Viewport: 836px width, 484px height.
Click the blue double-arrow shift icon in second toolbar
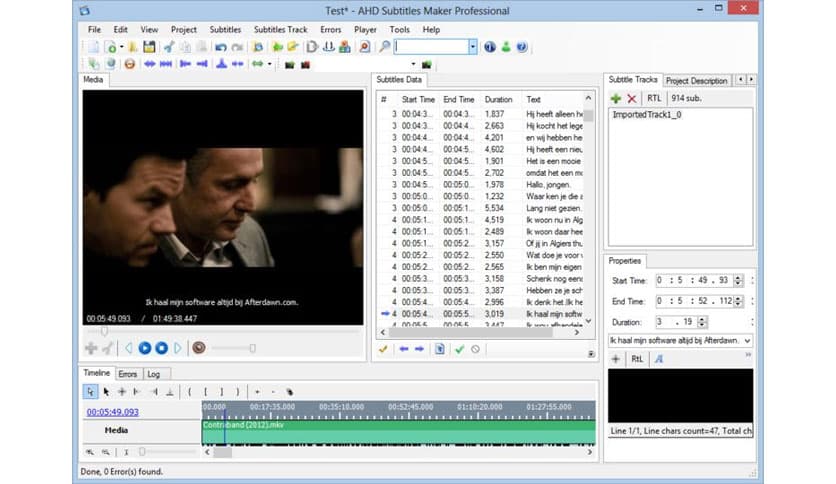click(x=149, y=64)
